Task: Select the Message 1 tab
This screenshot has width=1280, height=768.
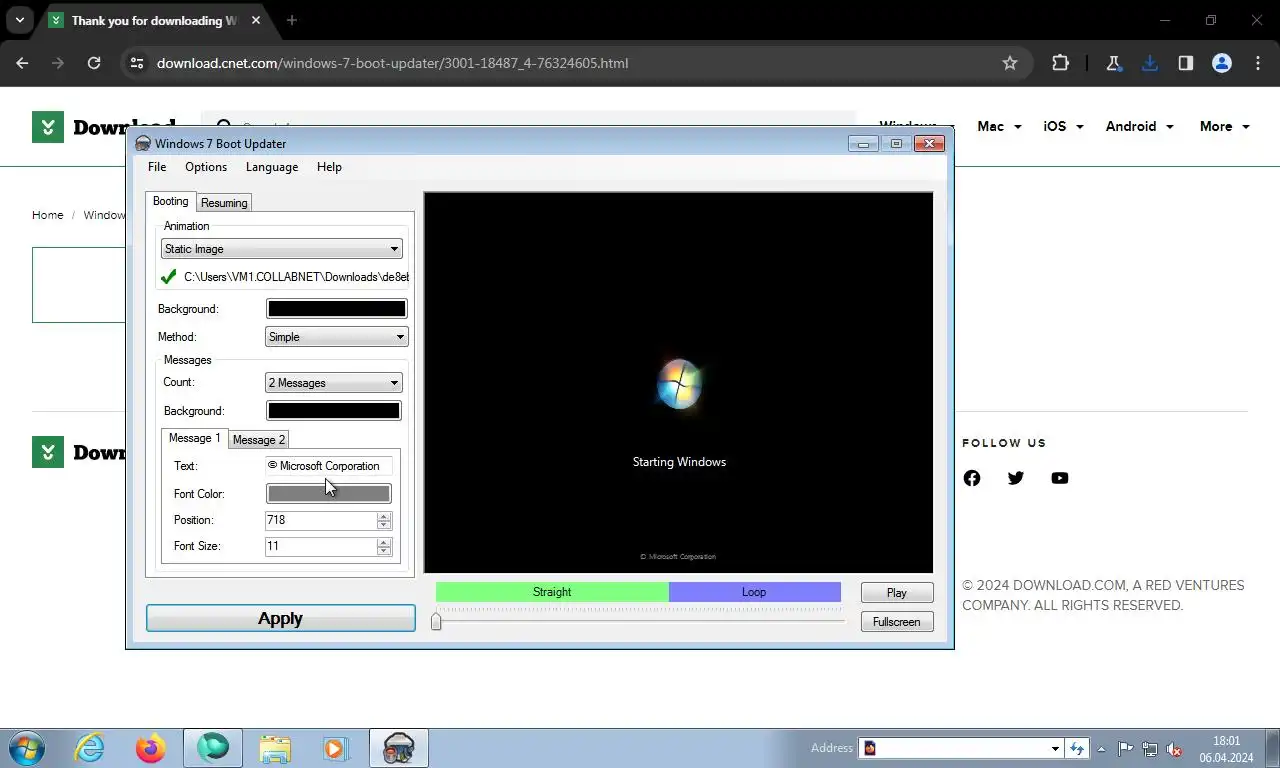Action: coord(194,438)
